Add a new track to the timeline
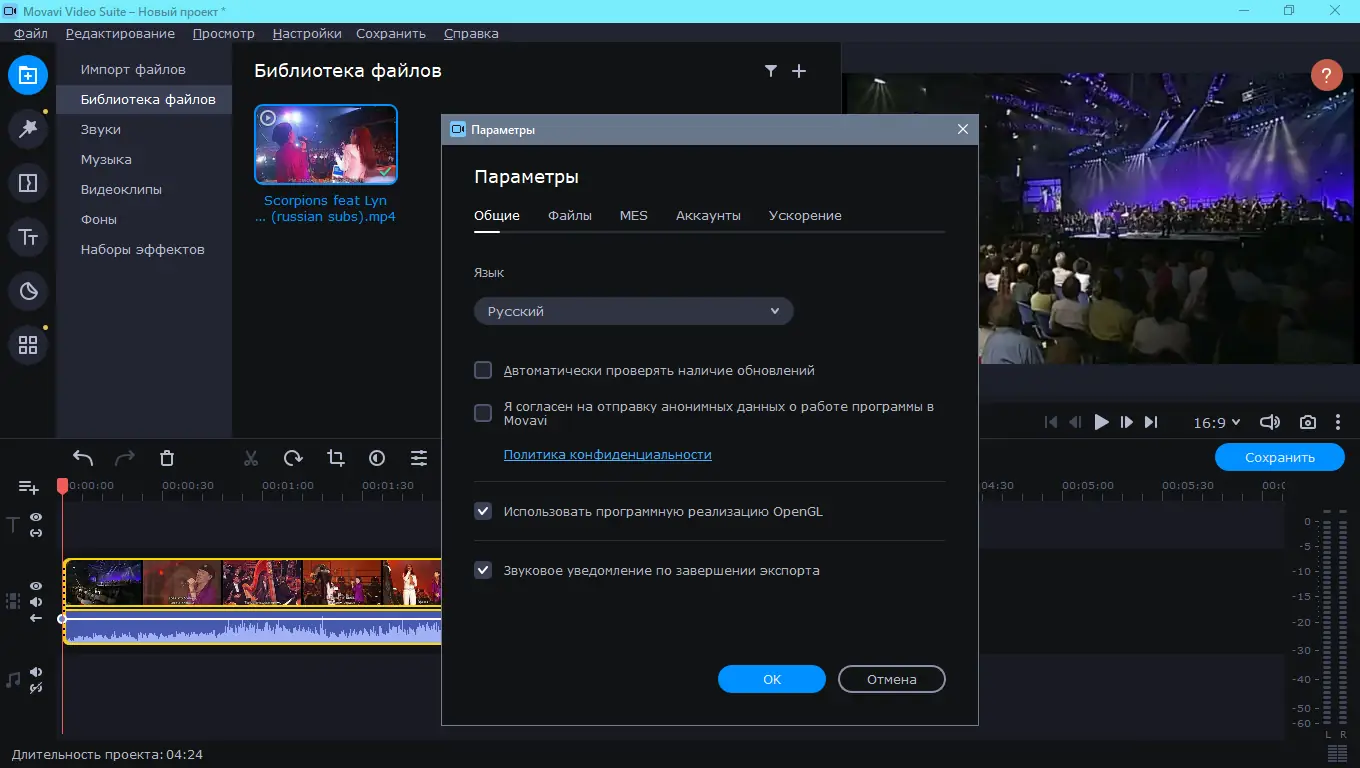The height and width of the screenshot is (768, 1360). pyautogui.click(x=29, y=487)
